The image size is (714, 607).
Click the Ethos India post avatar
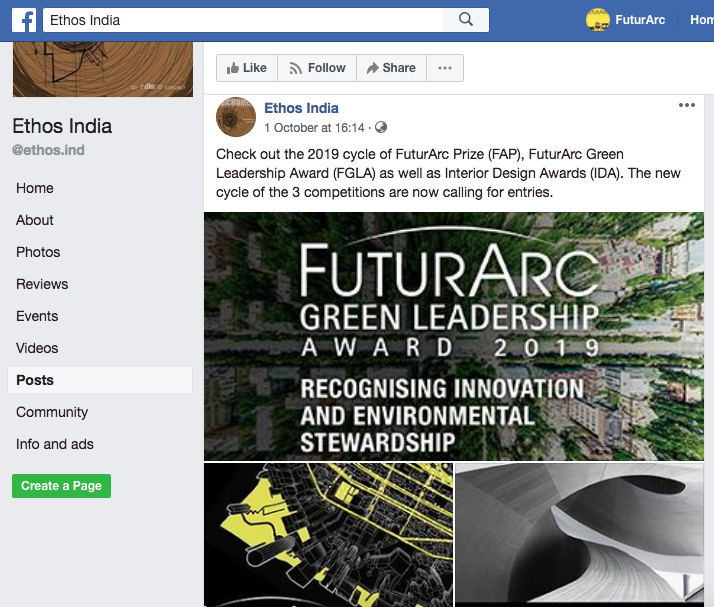236,117
